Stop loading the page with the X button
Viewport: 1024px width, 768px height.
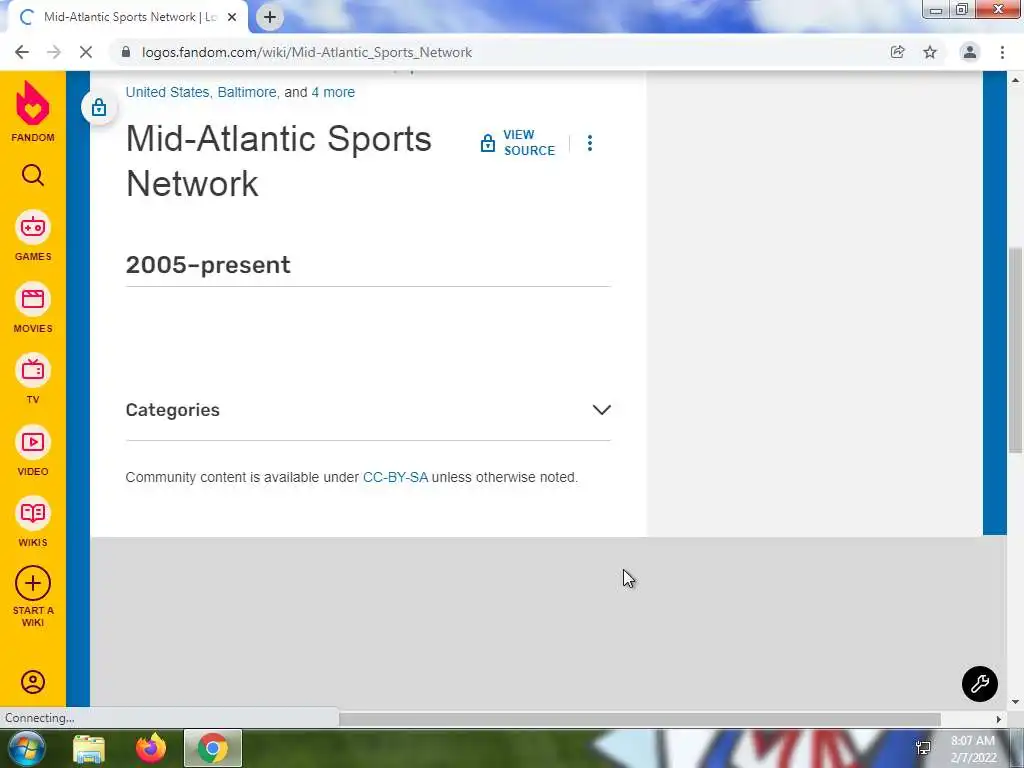(86, 52)
